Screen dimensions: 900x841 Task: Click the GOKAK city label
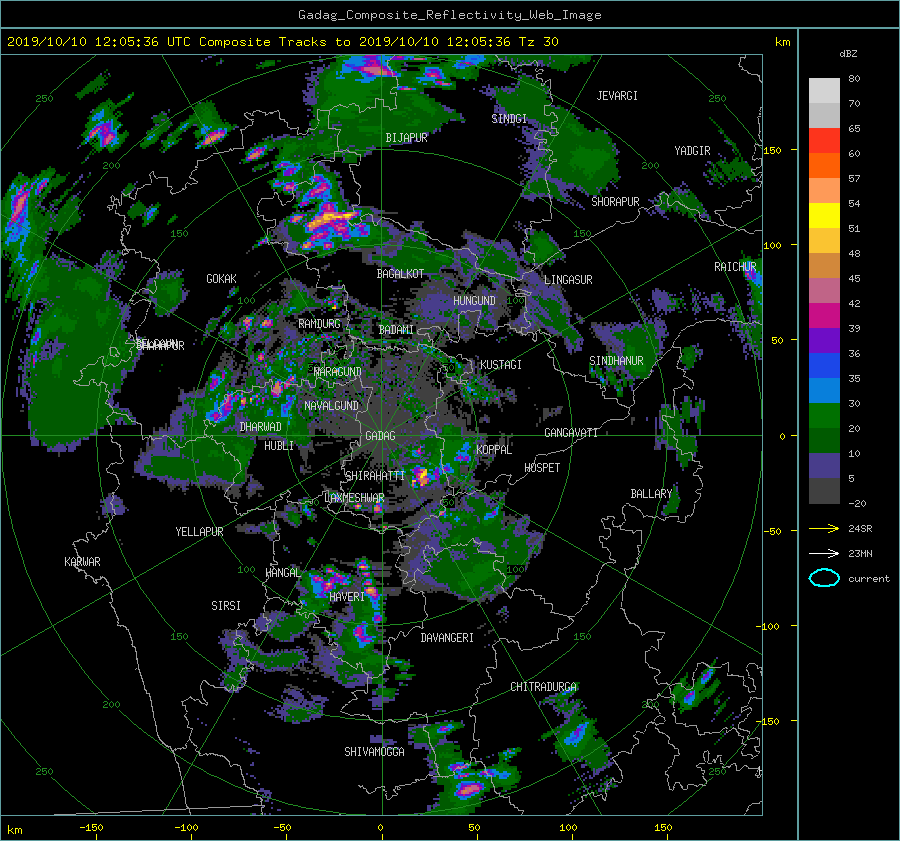(221, 278)
